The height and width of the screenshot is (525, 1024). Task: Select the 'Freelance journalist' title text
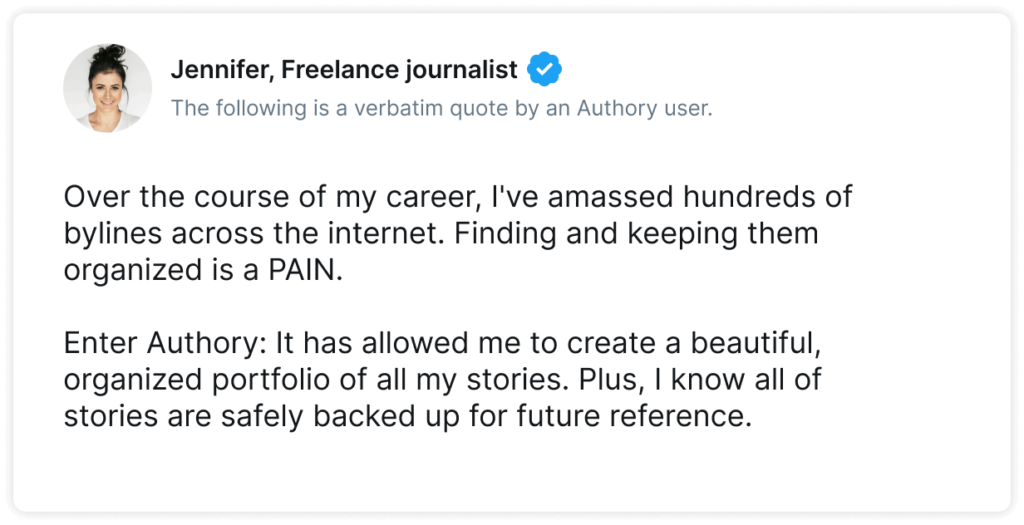[399, 70]
